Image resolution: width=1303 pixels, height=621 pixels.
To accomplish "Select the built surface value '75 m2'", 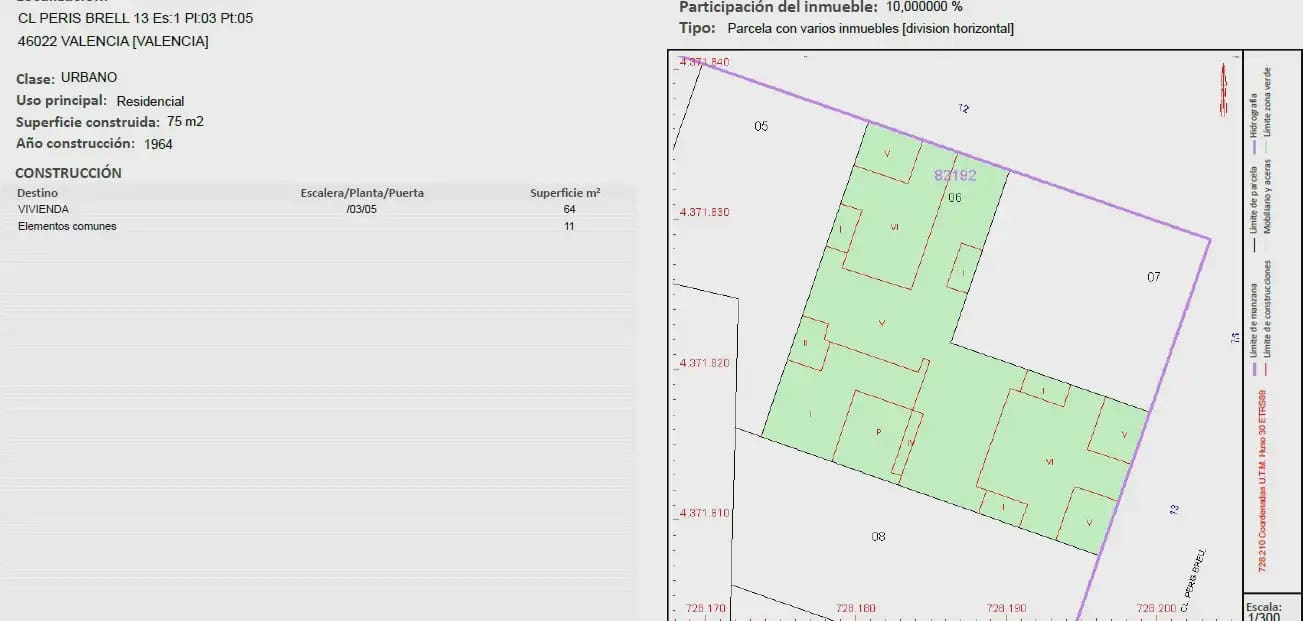I will [x=185, y=121].
